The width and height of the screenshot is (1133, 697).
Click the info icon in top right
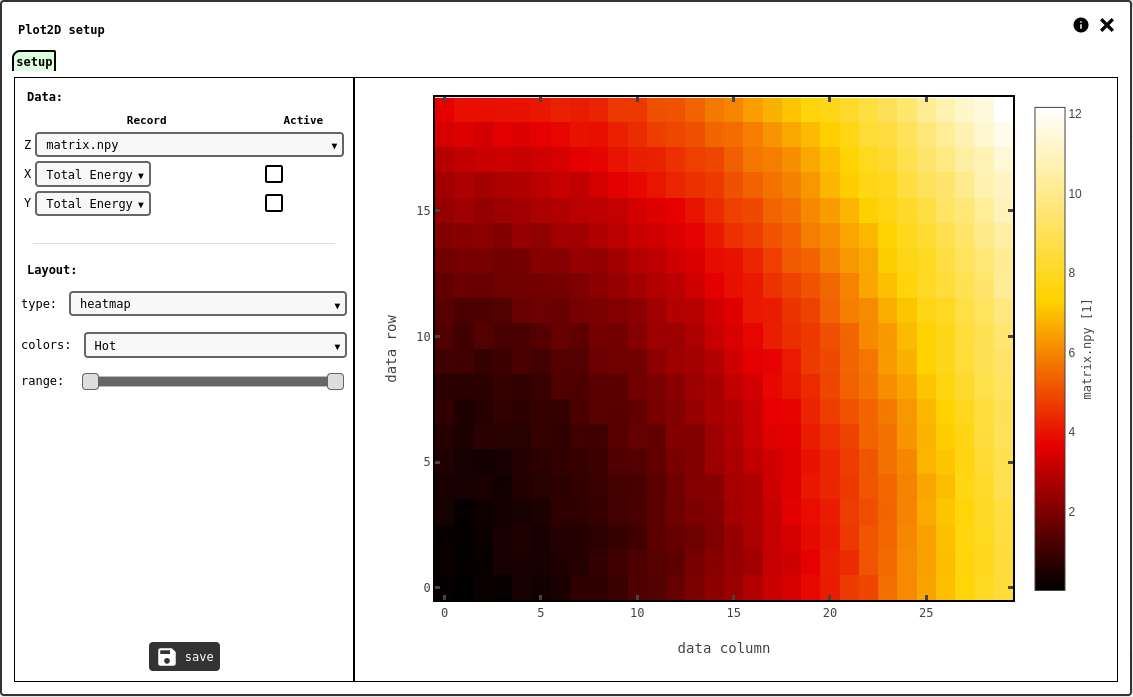point(1080,25)
